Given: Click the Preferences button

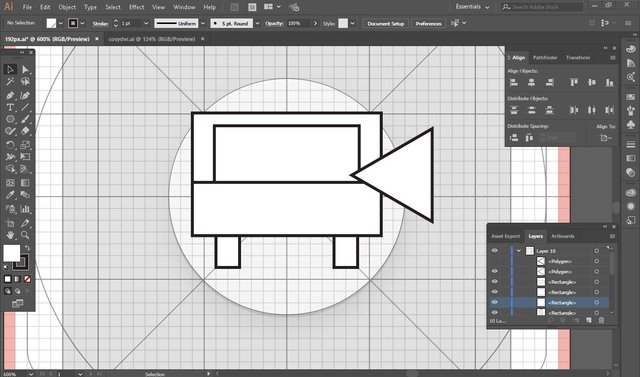Looking at the screenshot, I should pyautogui.click(x=429, y=24).
